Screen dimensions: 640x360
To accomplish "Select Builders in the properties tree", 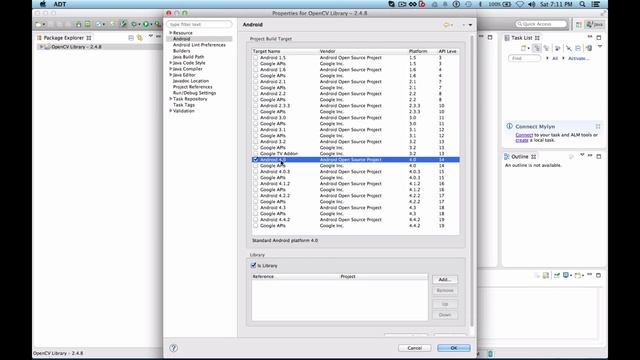I will (x=181, y=51).
